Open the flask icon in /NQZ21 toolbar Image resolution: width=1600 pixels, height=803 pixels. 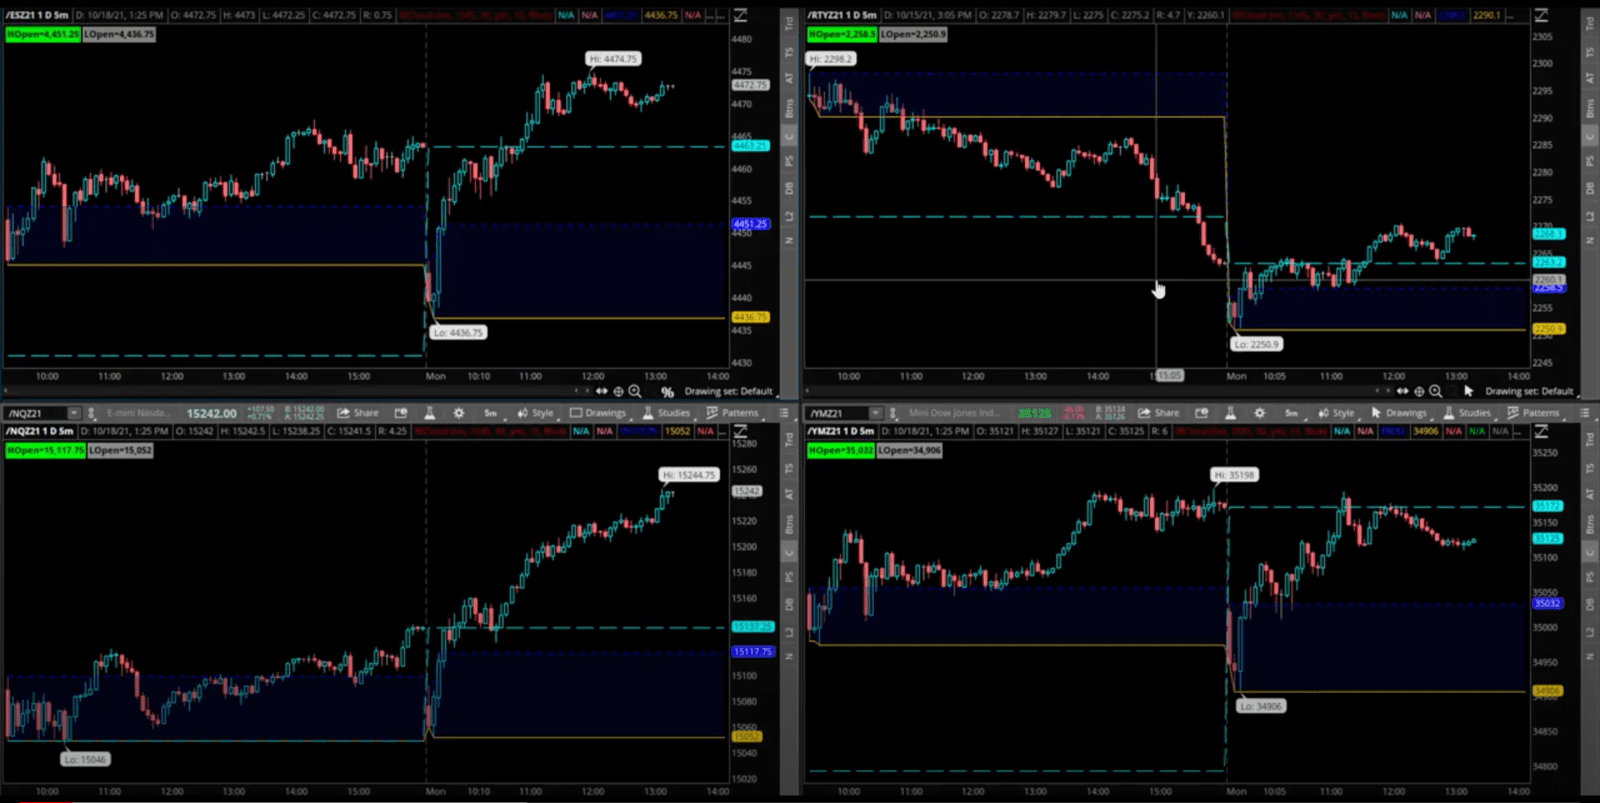pos(430,413)
